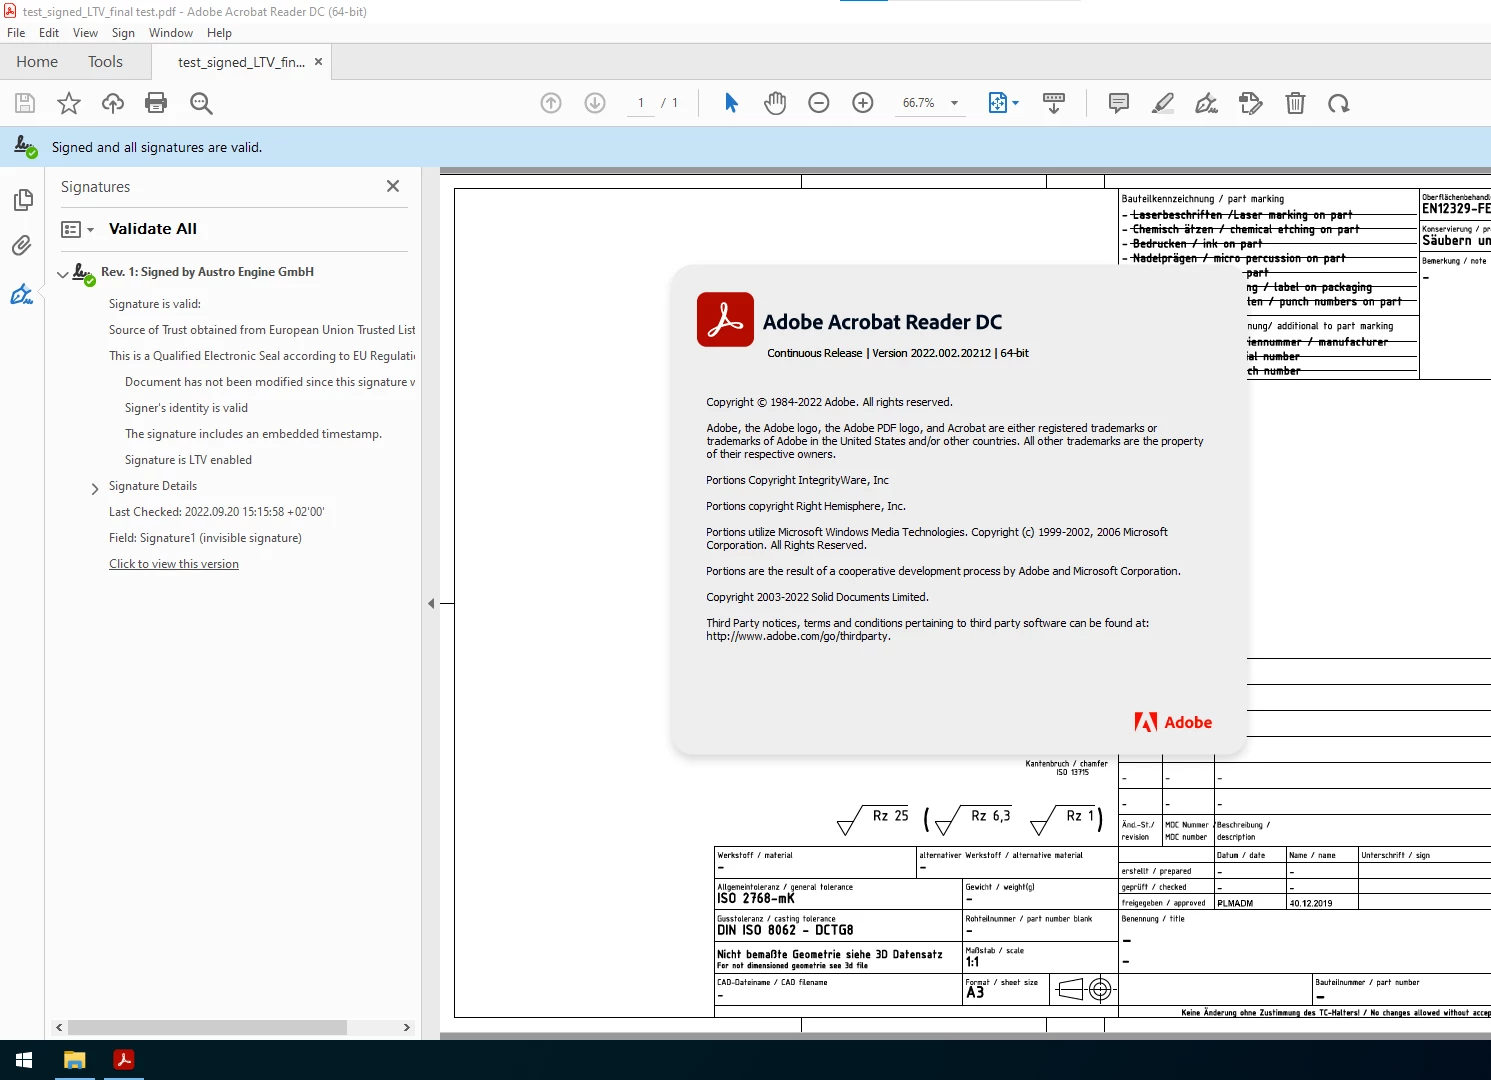
Task: Open the File menu
Action: pos(16,33)
